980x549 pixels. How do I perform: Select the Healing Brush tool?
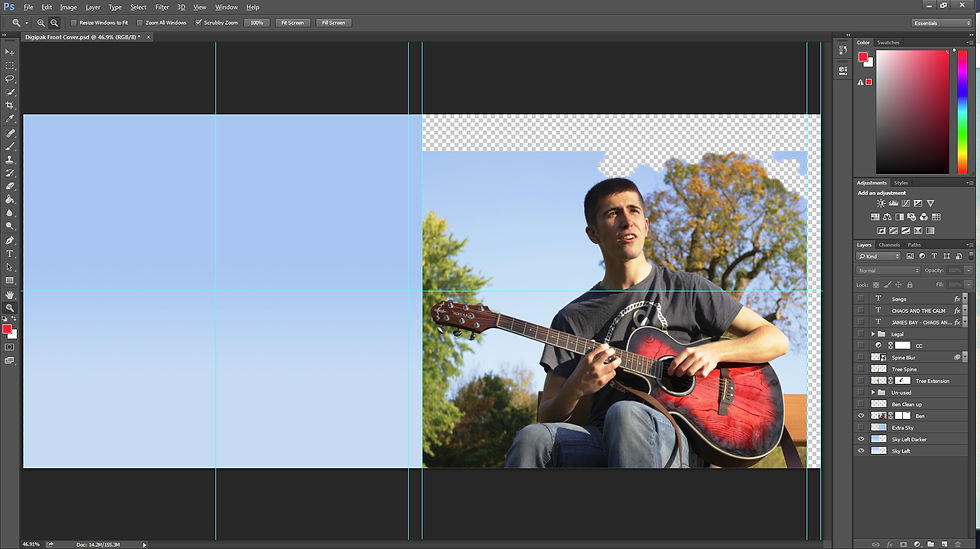[9, 133]
